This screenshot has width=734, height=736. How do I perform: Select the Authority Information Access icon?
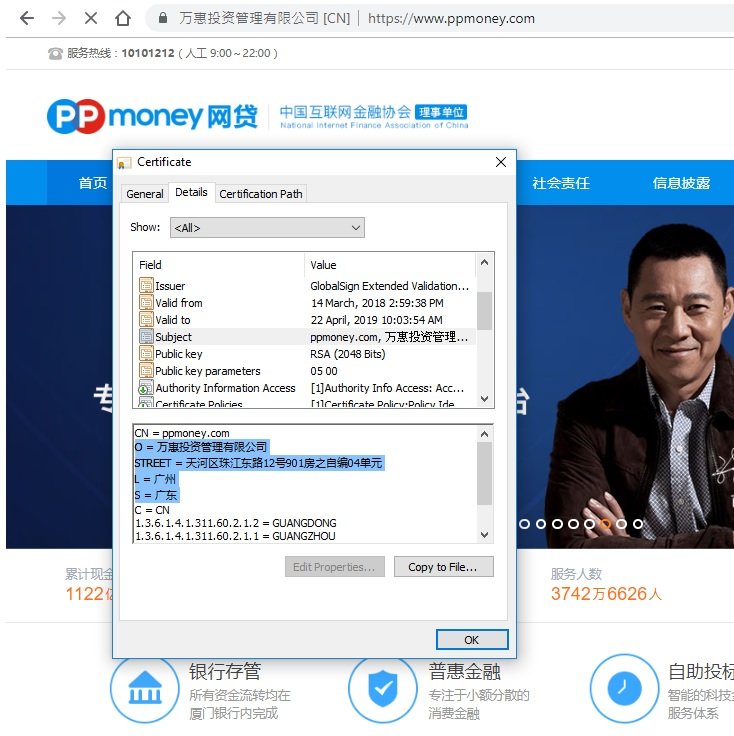coord(146,387)
